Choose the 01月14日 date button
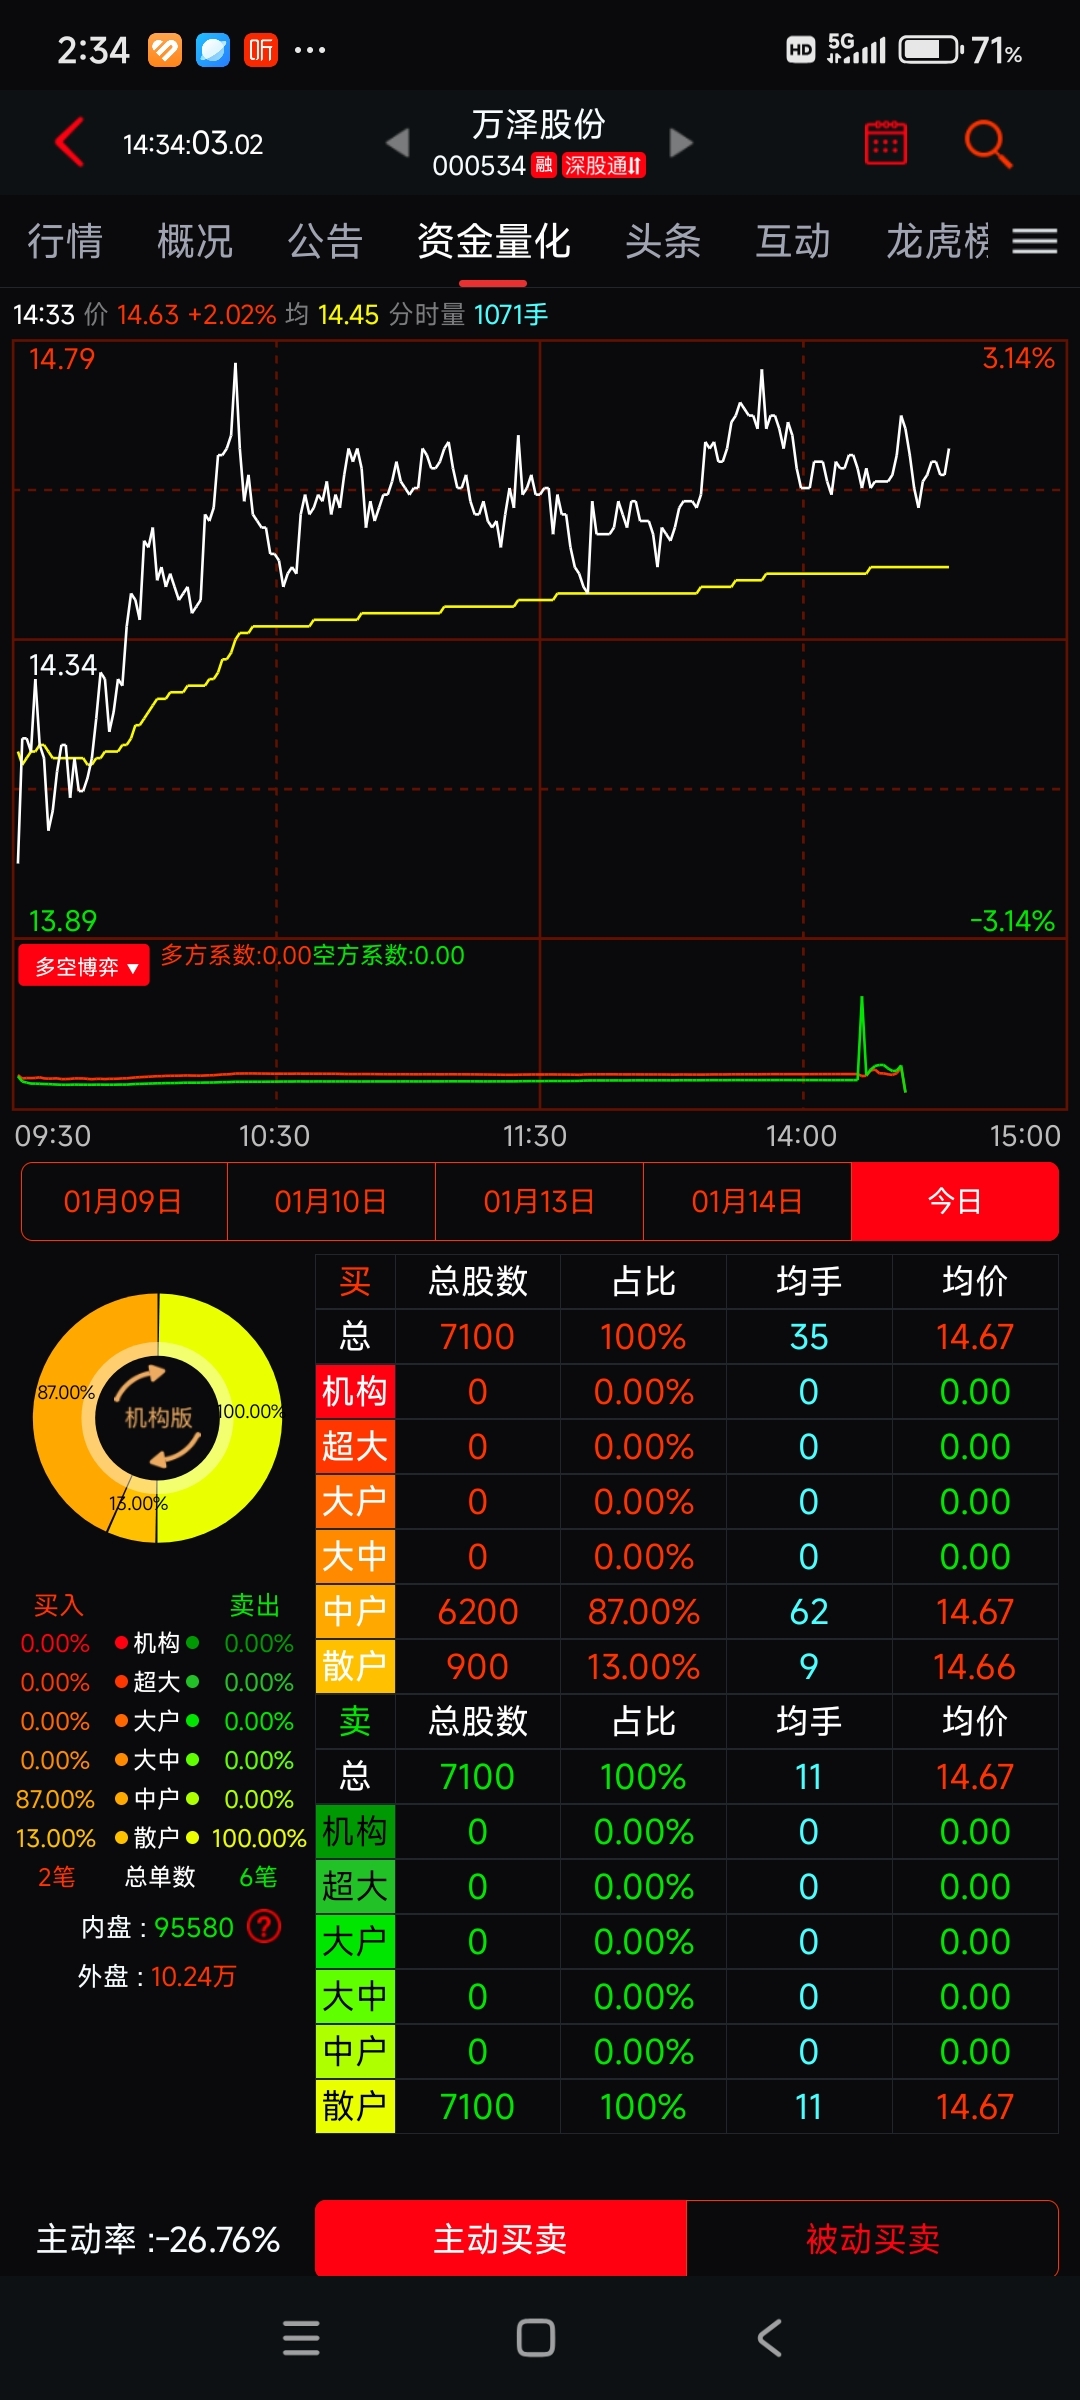Viewport: 1080px width, 2400px height. click(747, 1201)
